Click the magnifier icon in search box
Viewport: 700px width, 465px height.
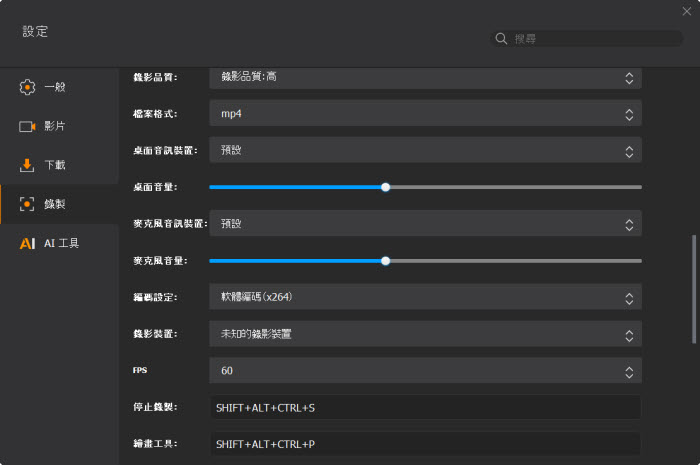click(501, 38)
